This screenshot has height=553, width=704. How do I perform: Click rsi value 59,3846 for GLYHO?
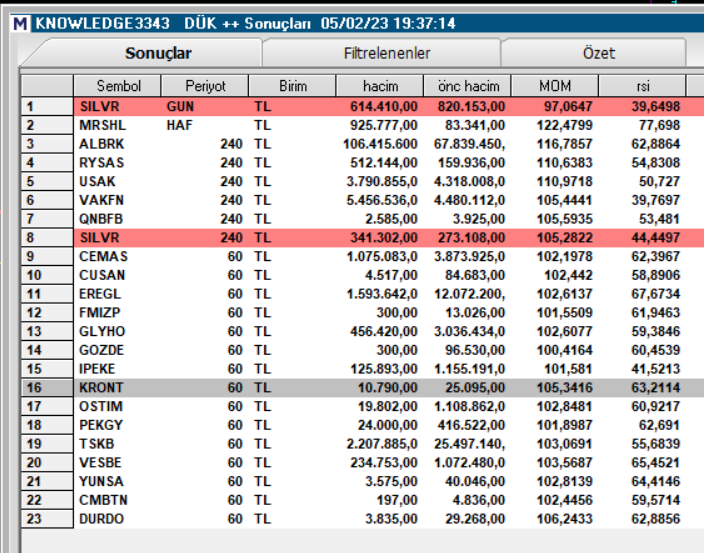656,331
